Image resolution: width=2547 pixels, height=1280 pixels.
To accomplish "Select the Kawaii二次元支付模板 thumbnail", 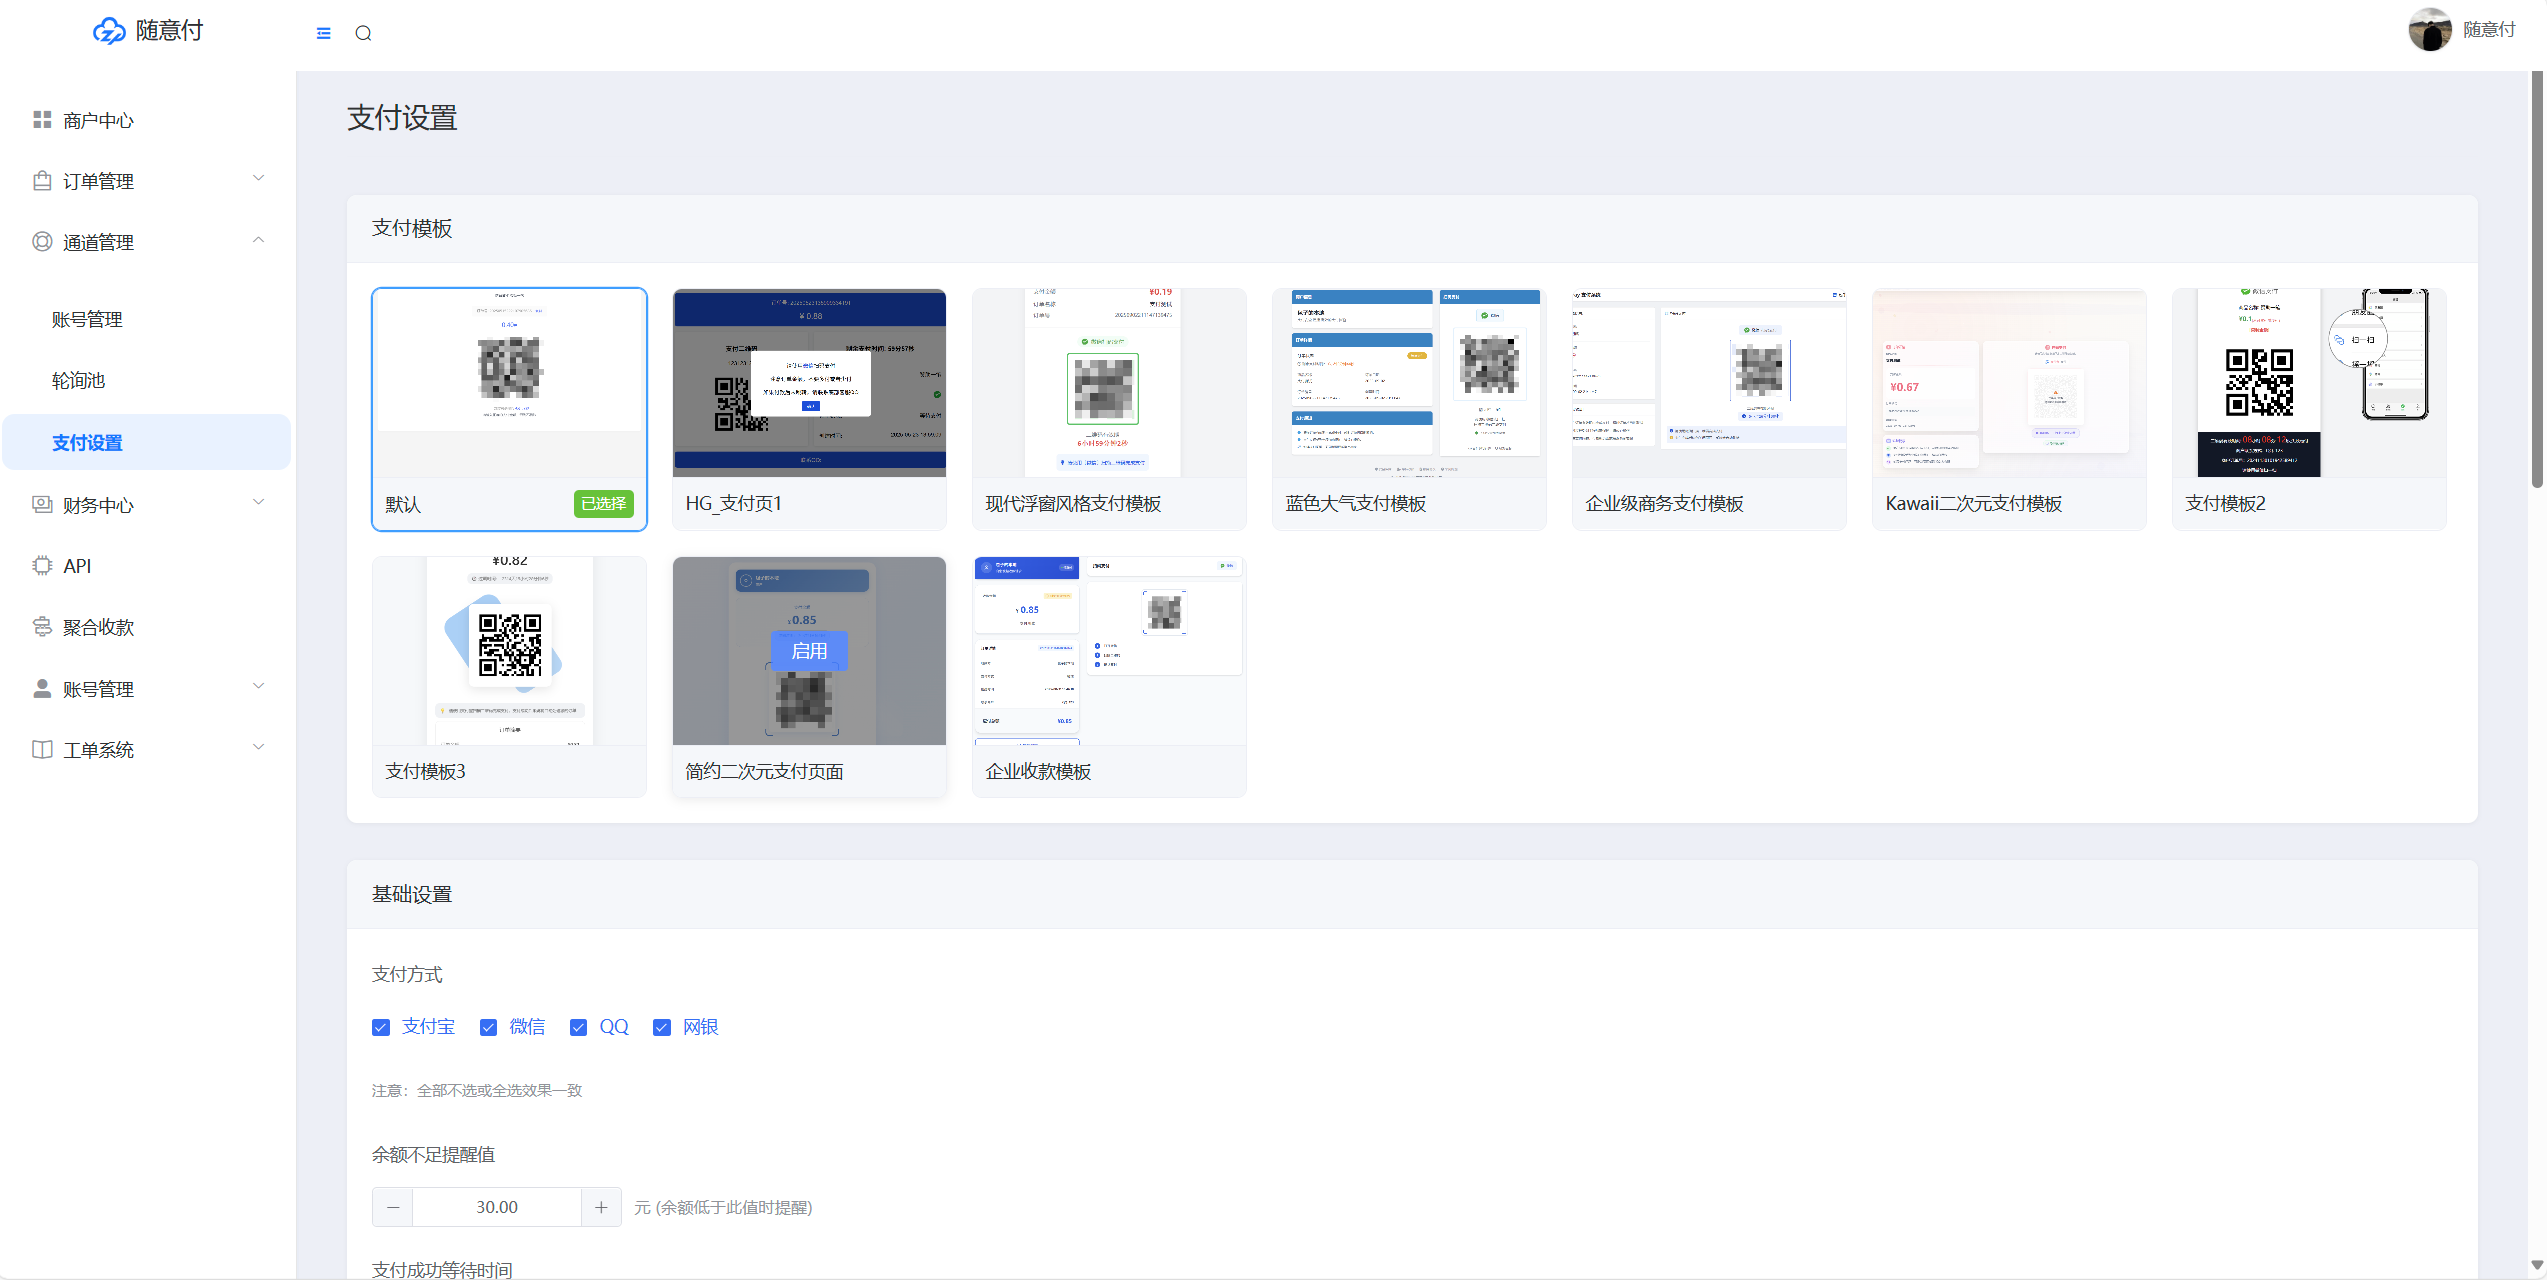I will tap(2008, 385).
